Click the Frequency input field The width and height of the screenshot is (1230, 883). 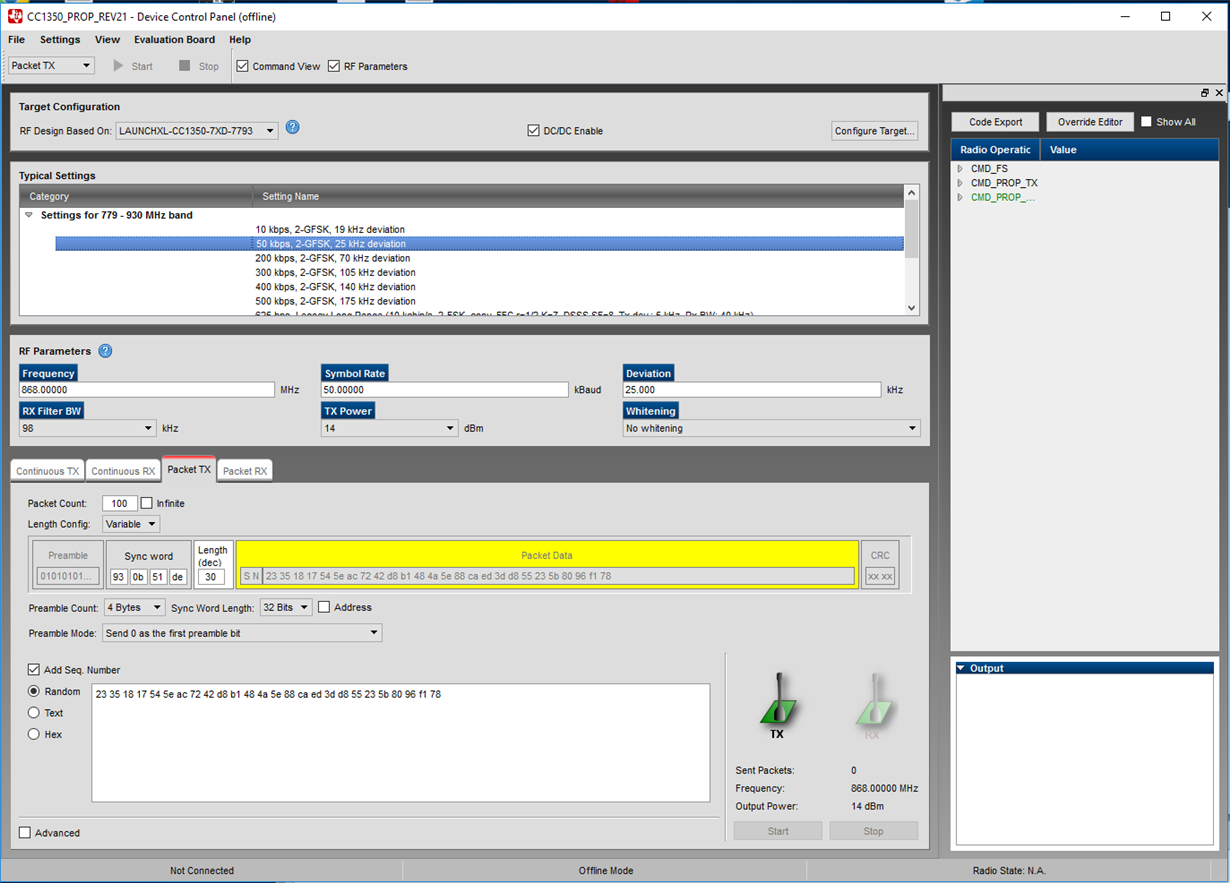(146, 390)
